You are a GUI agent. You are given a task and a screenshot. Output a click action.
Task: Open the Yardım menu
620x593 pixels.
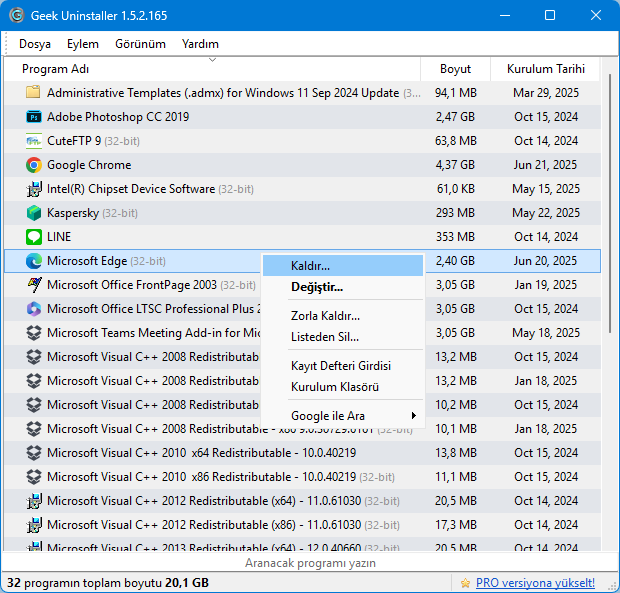[x=200, y=44]
